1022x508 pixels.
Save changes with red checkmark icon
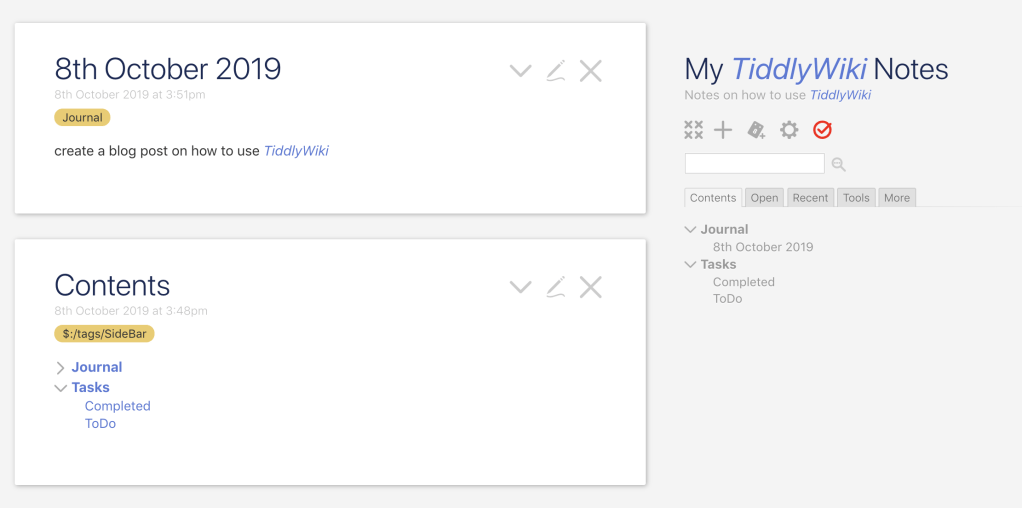[822, 130]
